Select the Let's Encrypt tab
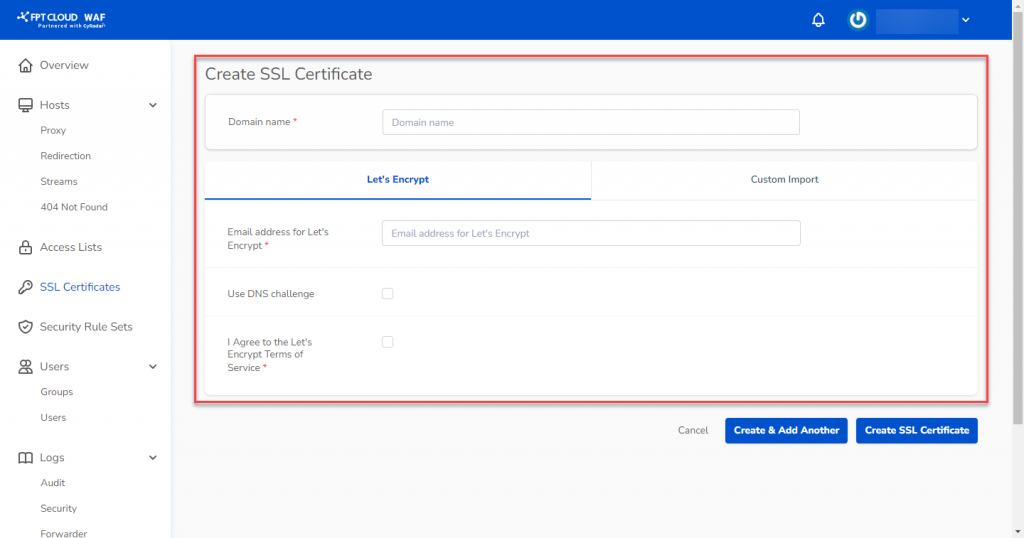Screen dimensions: 1024x538 398,180
